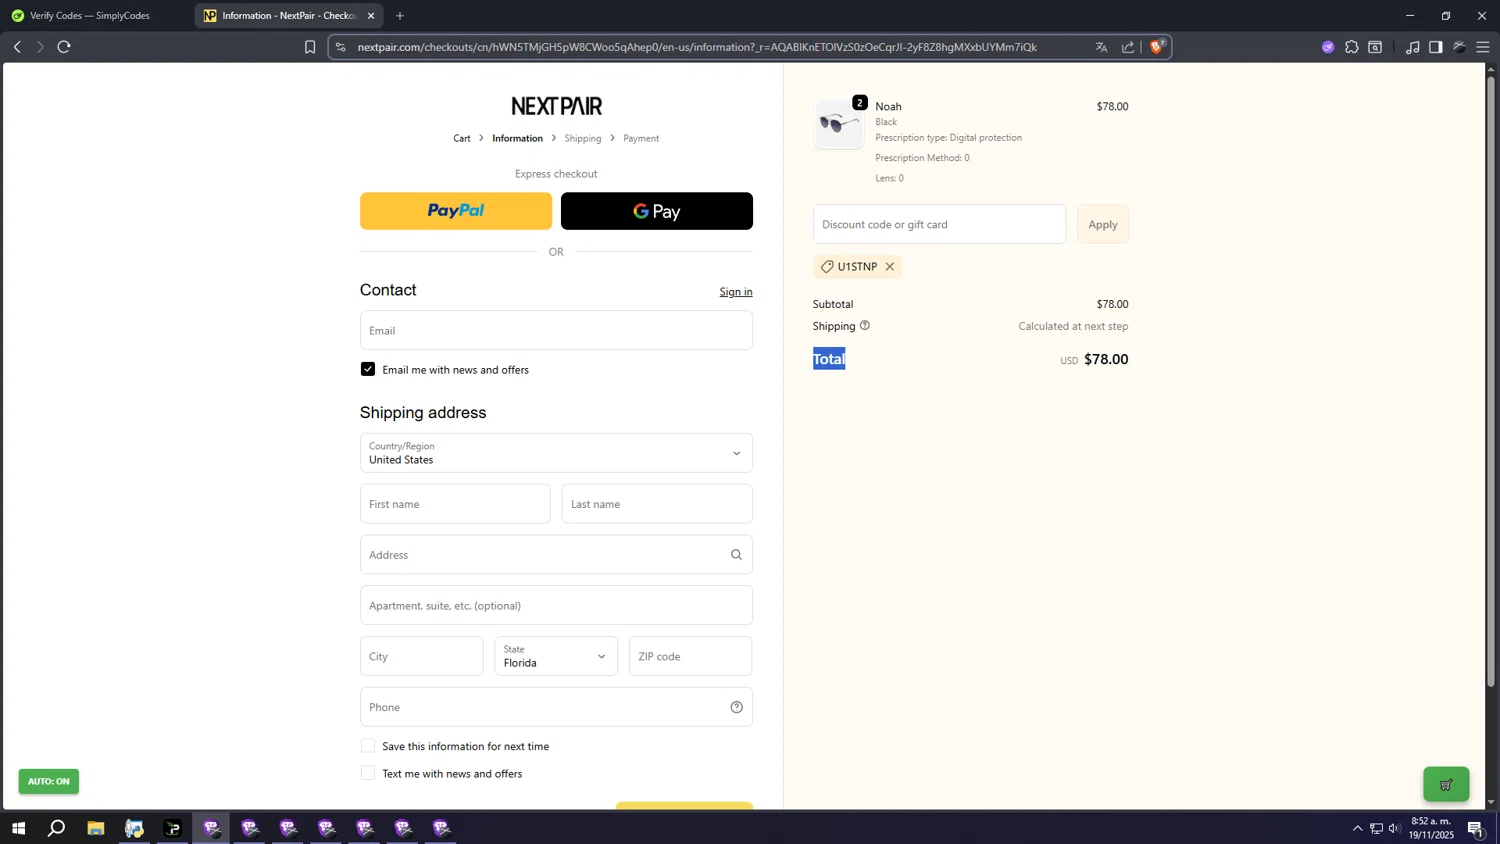The width and height of the screenshot is (1500, 844).
Task: Click the address search magnifier icon
Action: pyautogui.click(x=736, y=555)
